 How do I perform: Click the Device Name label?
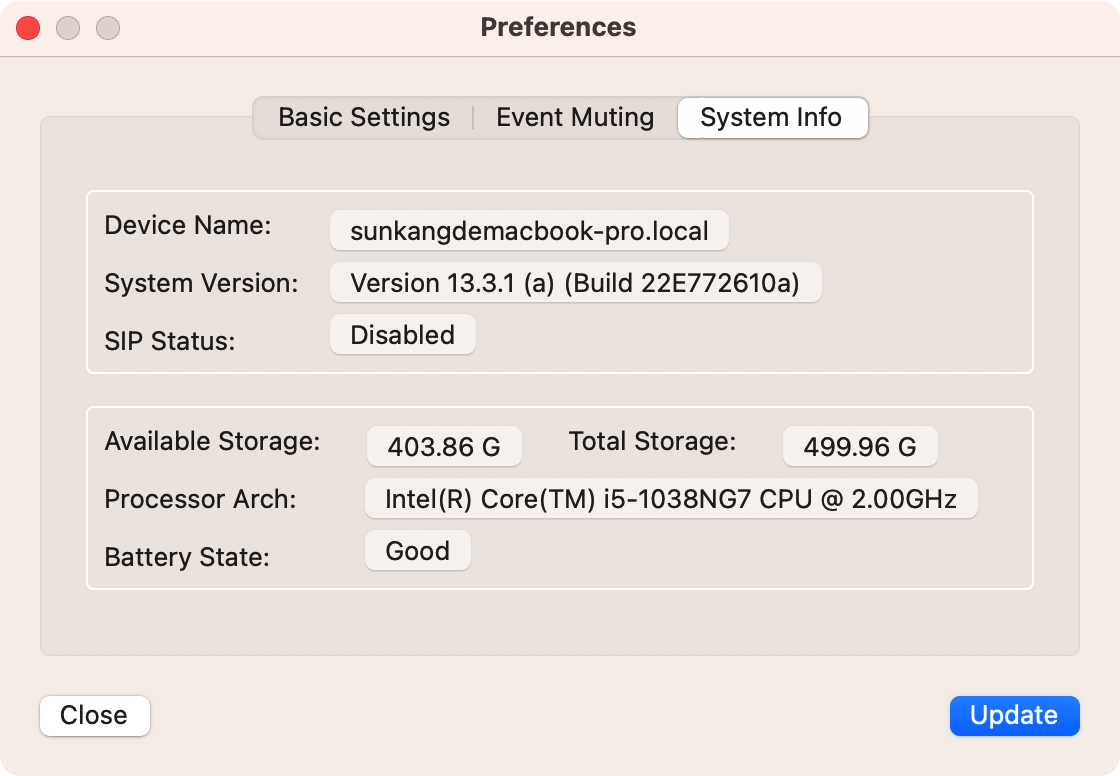[x=188, y=225]
